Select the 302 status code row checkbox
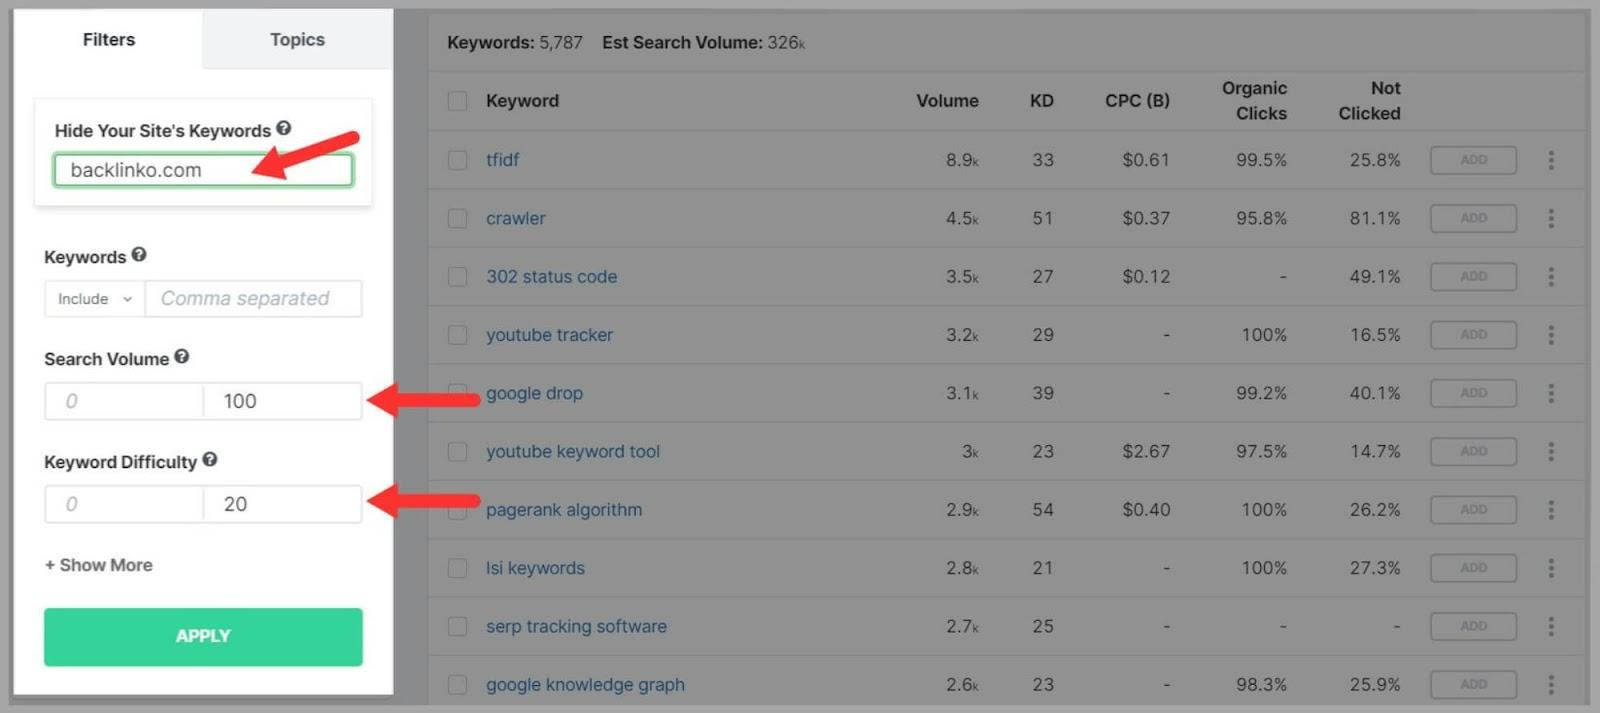 tap(458, 277)
